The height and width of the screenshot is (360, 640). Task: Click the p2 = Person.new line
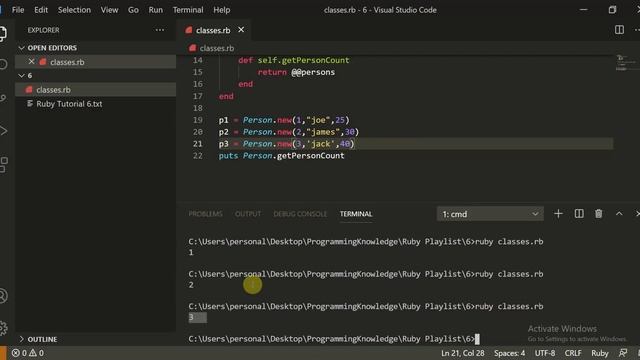click(x=289, y=132)
